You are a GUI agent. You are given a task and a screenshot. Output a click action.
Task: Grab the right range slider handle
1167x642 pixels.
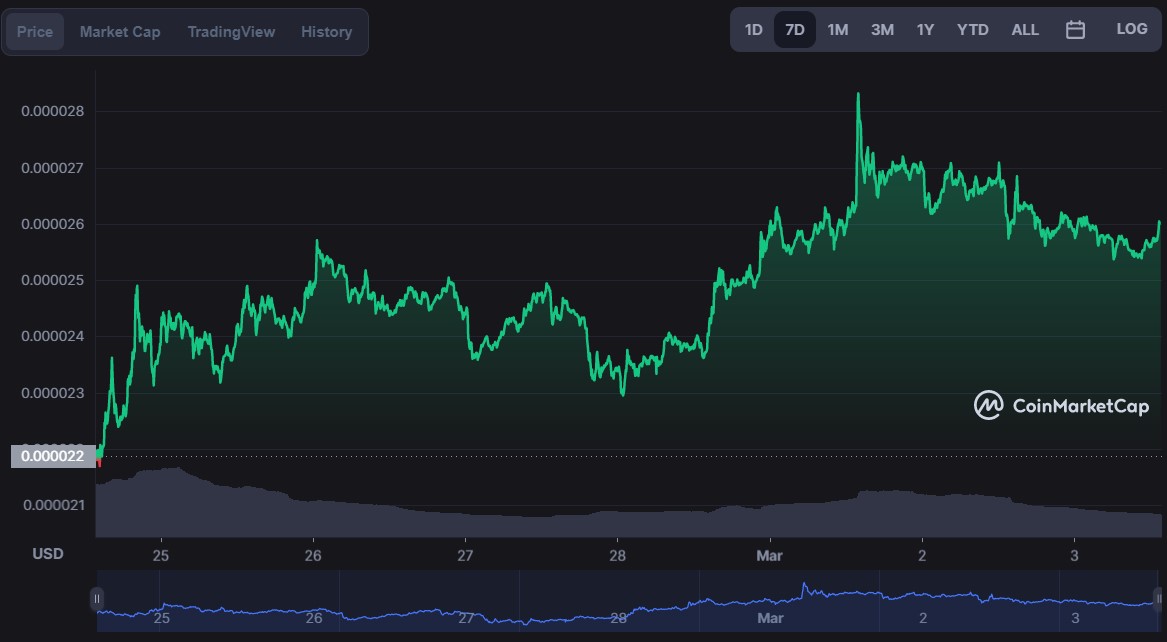pos(1160,599)
